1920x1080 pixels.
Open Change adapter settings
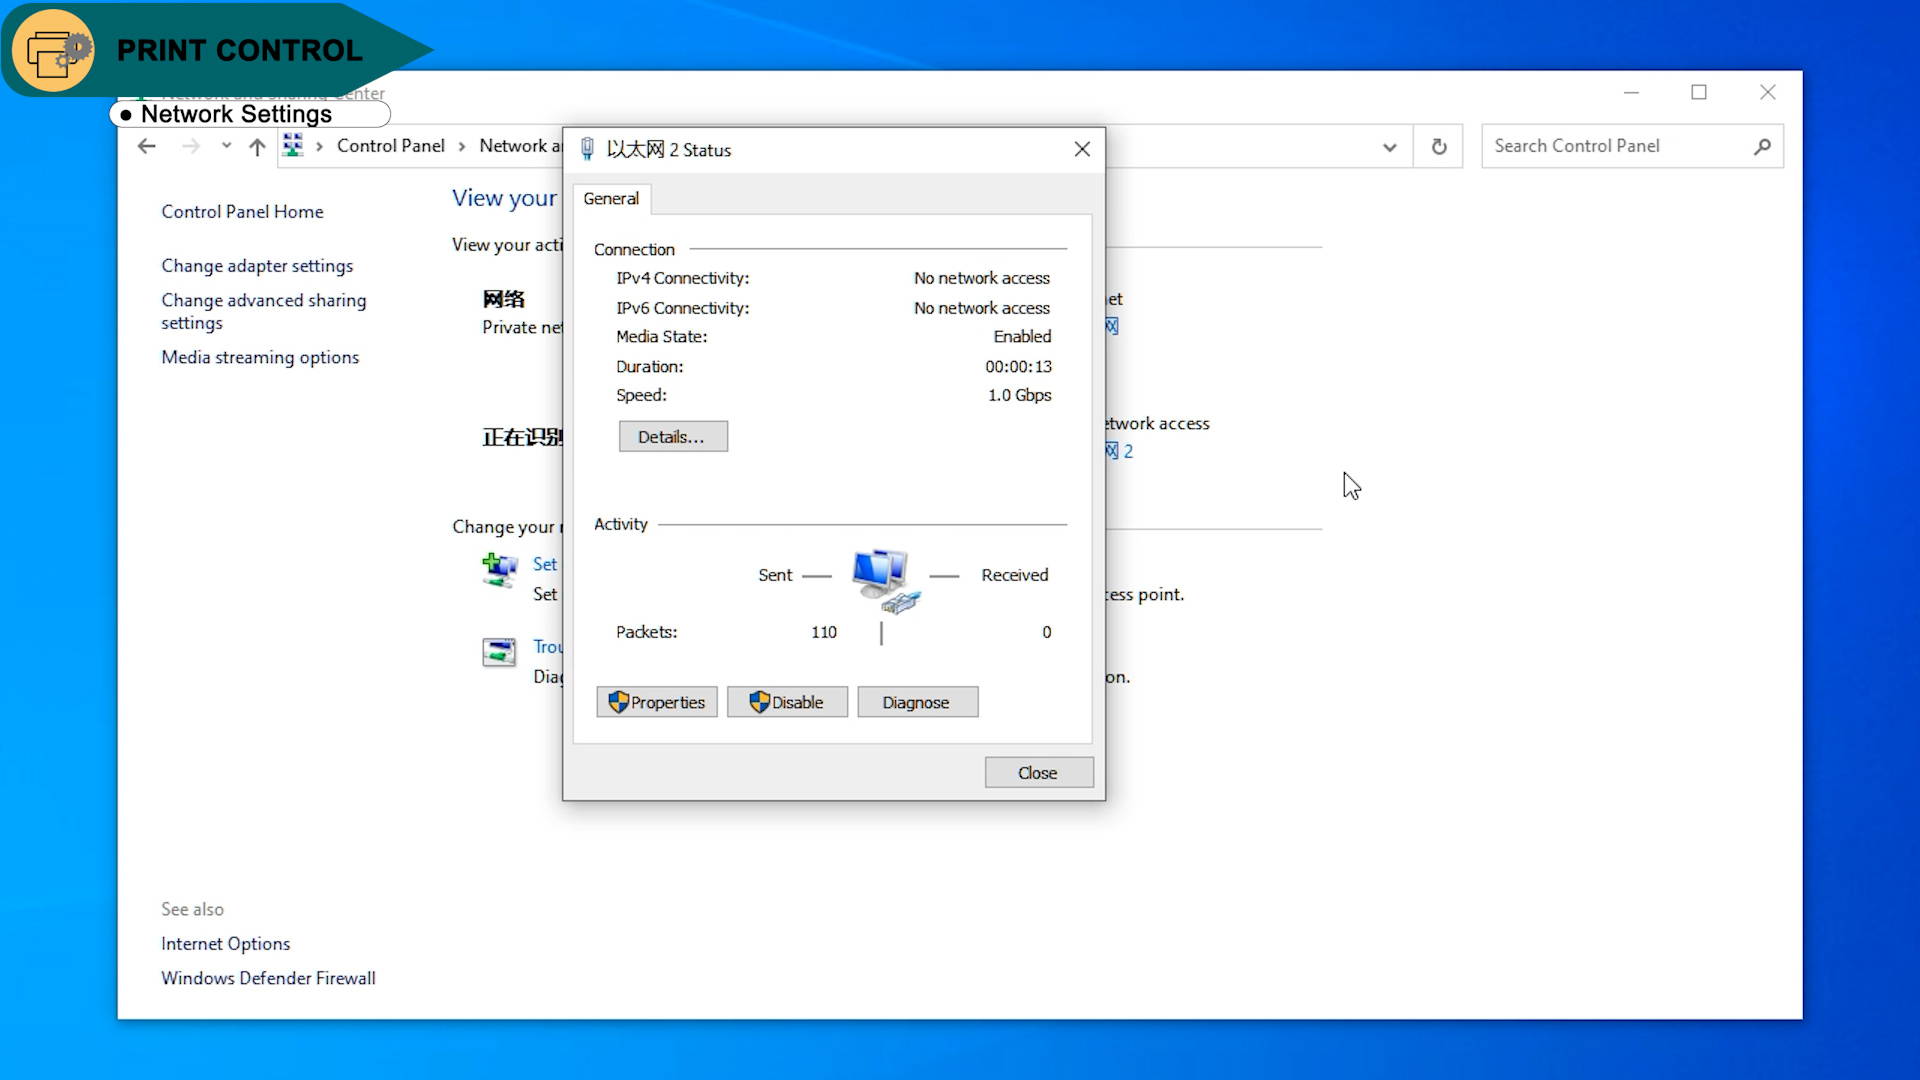tap(257, 266)
